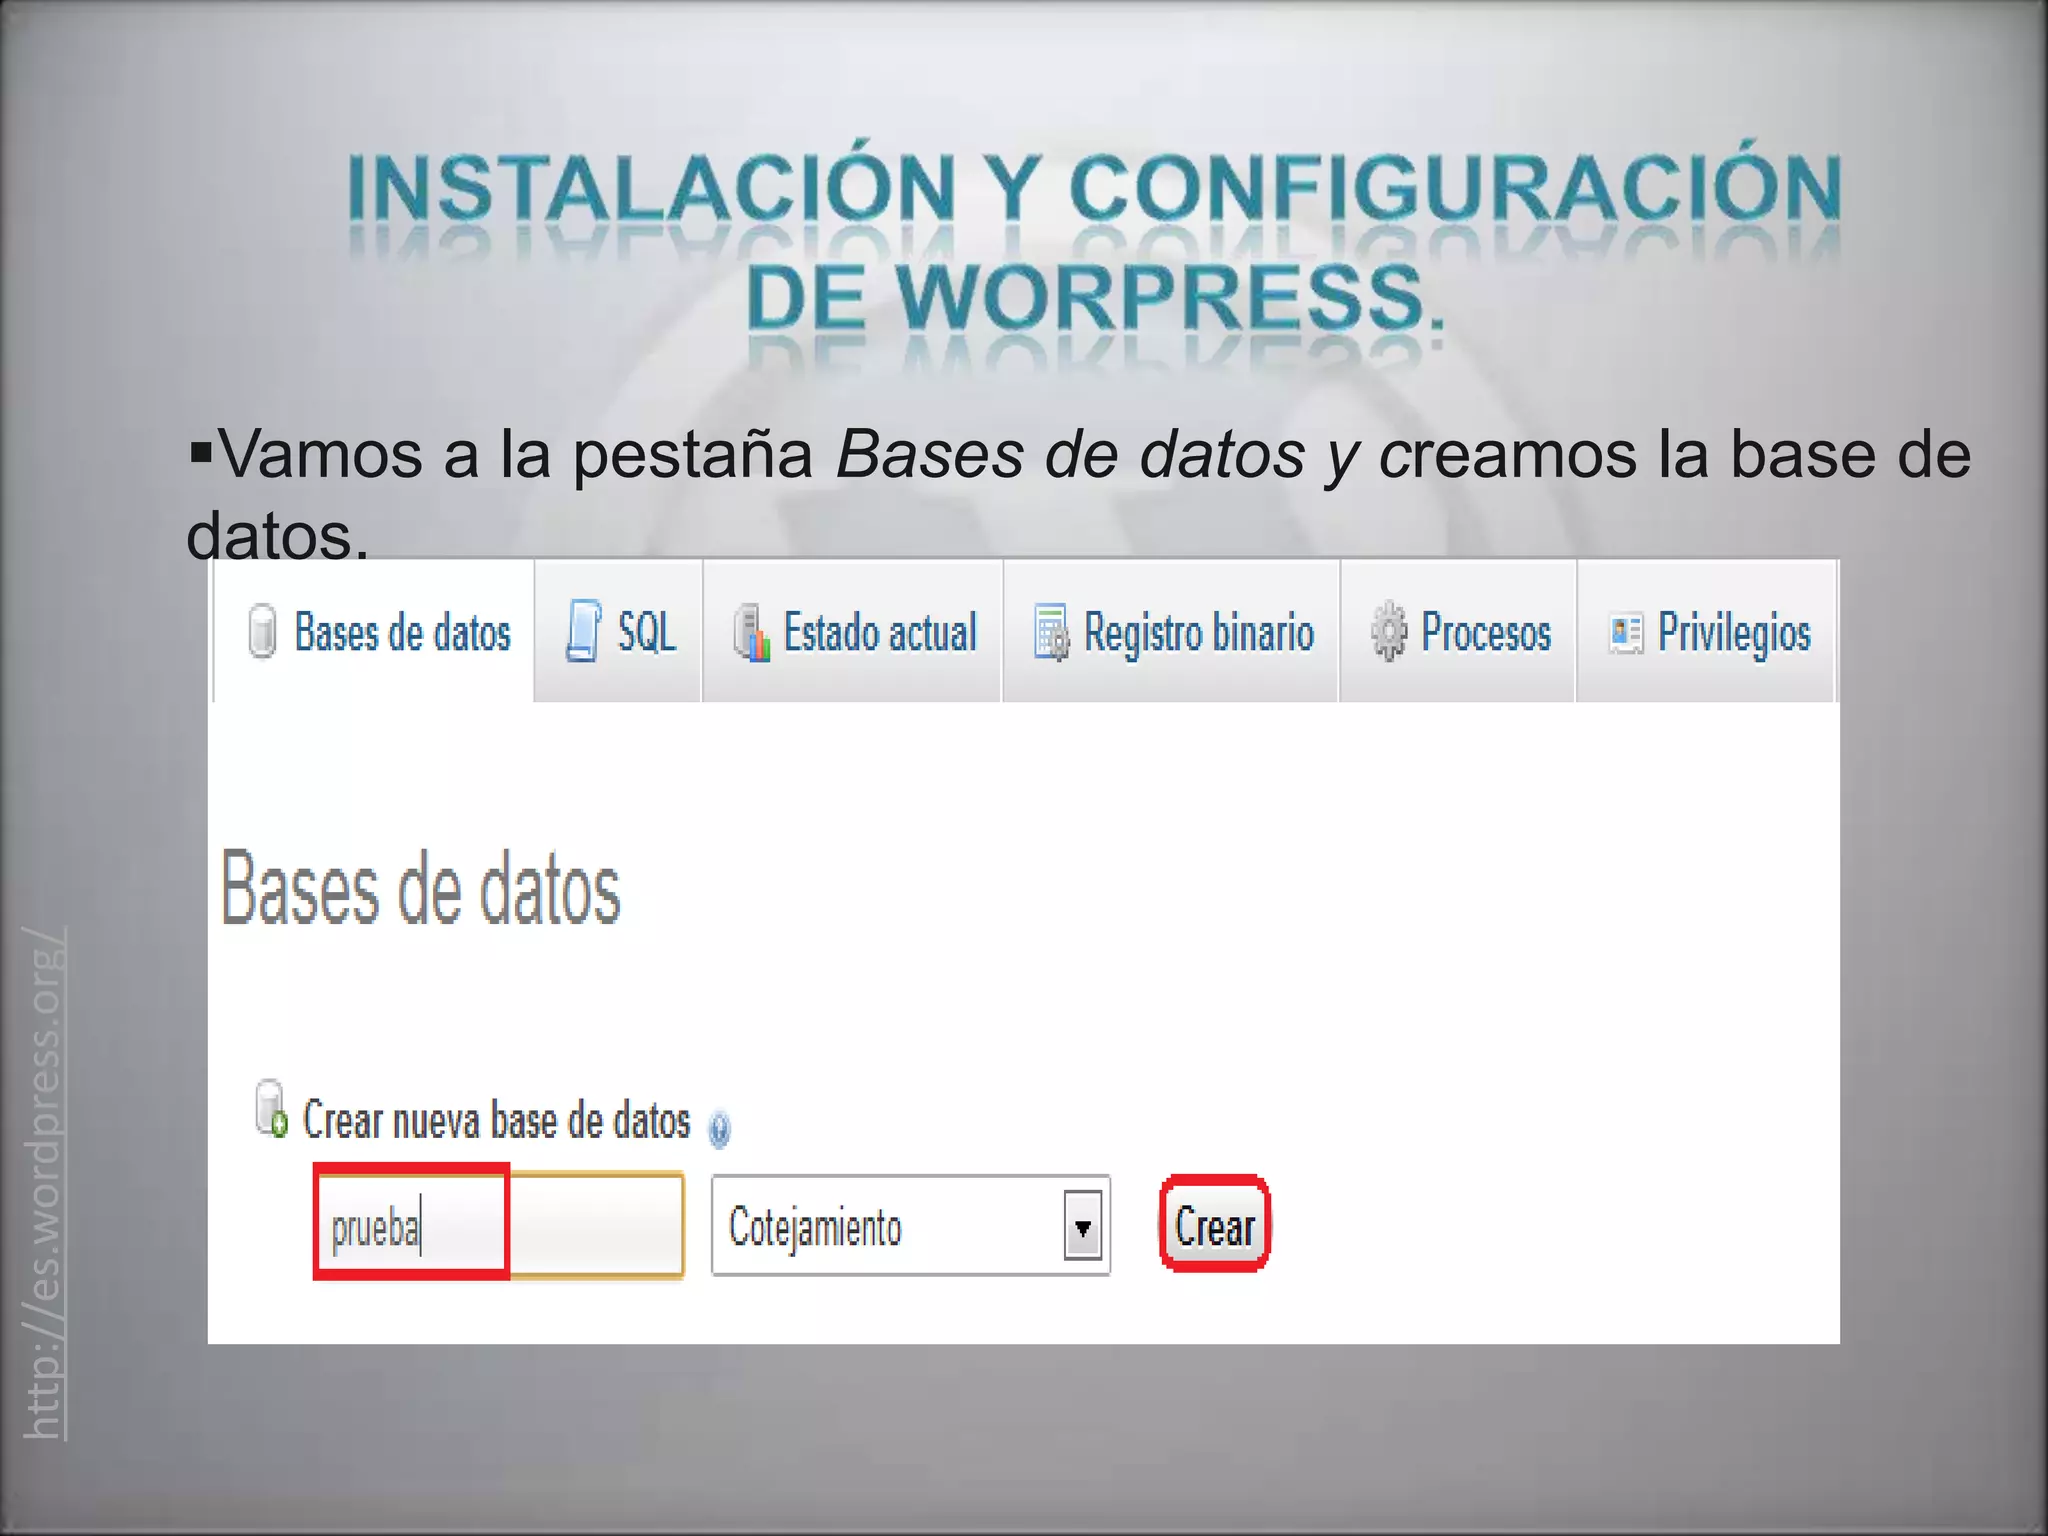The width and height of the screenshot is (2048, 1536).
Task: Open the http://es.wordpress.org/ link
Action: coord(44,1183)
